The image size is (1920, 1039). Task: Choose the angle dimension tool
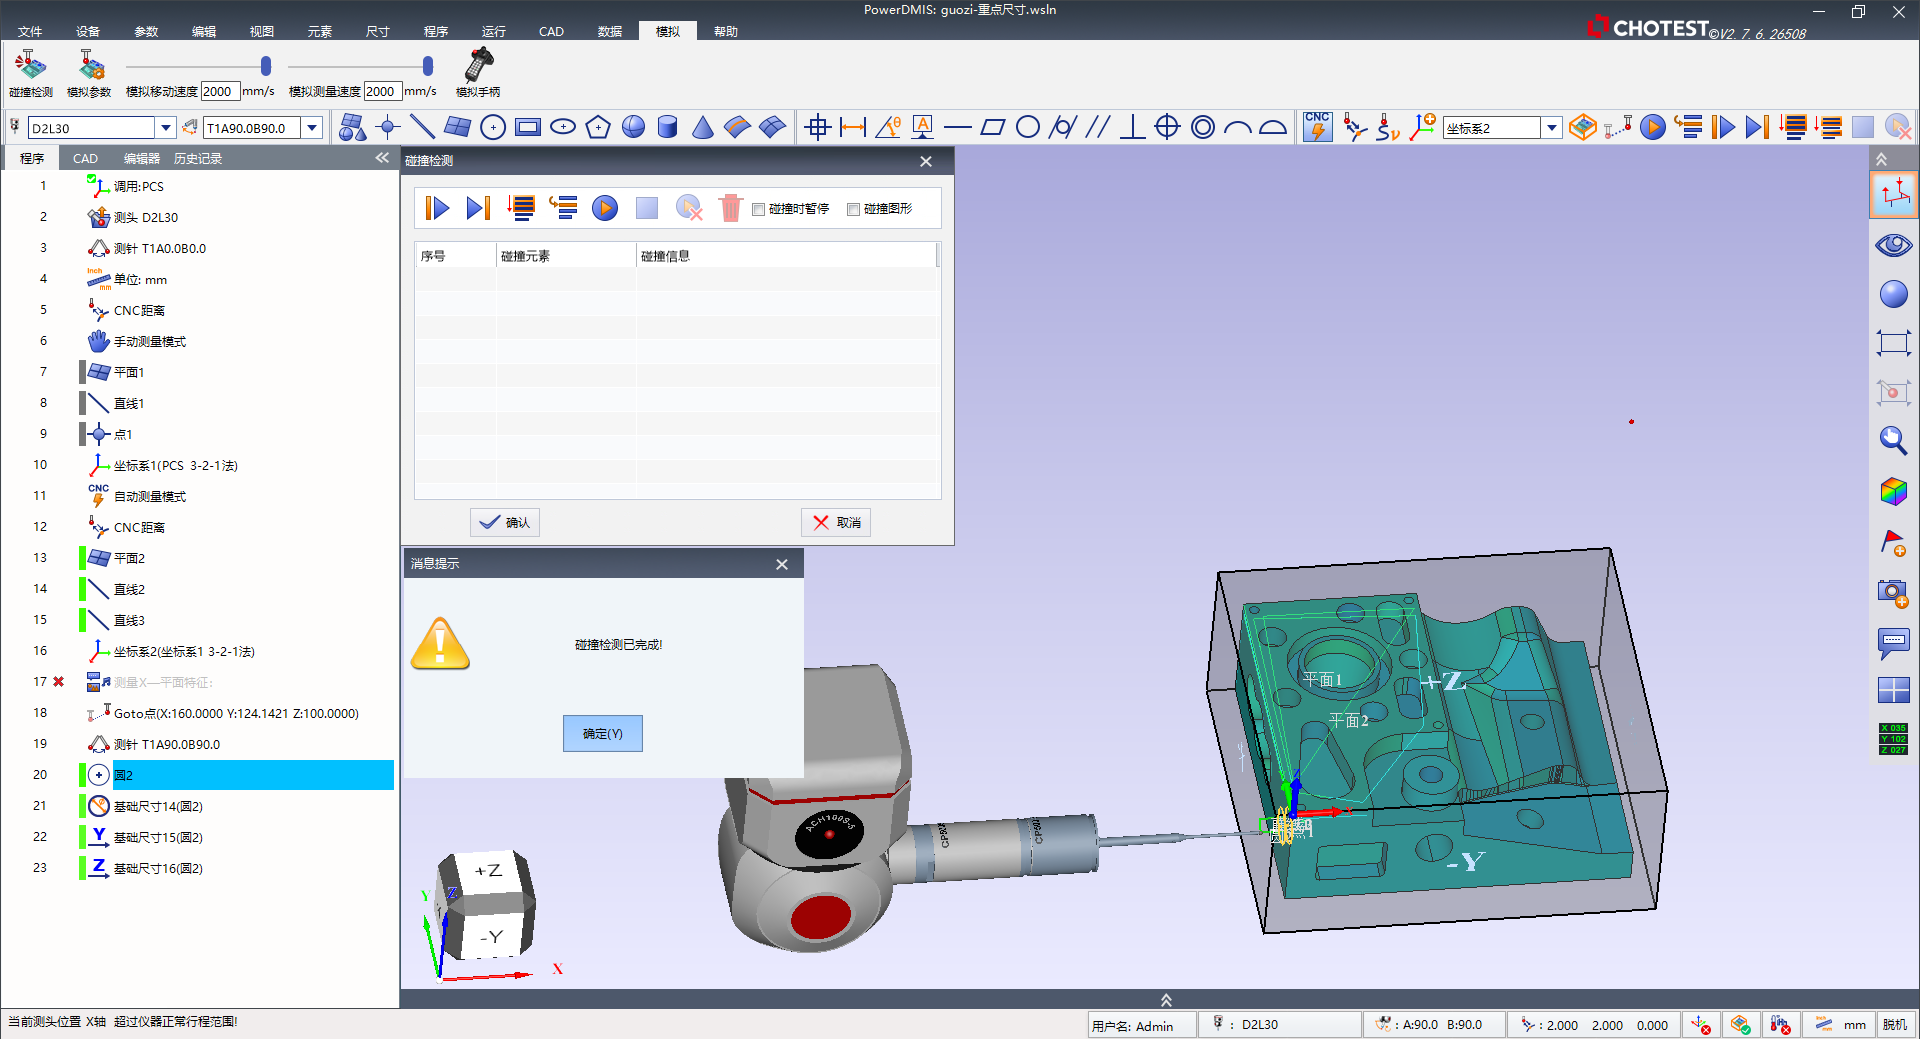click(x=888, y=127)
